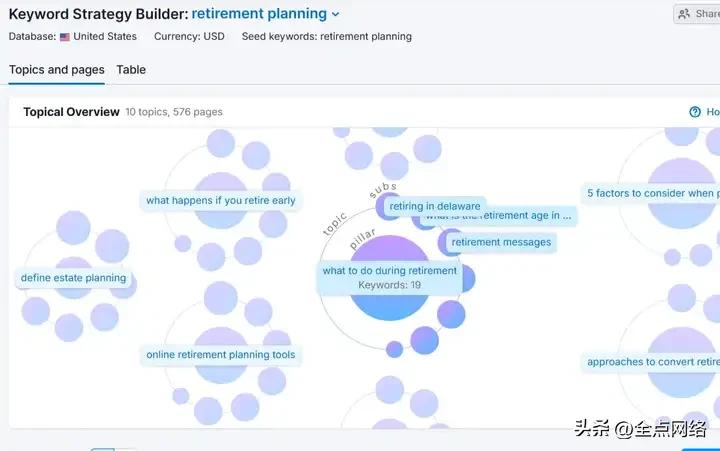
Task: Open the 'what happens if you retire early' topic
Action: click(220, 201)
